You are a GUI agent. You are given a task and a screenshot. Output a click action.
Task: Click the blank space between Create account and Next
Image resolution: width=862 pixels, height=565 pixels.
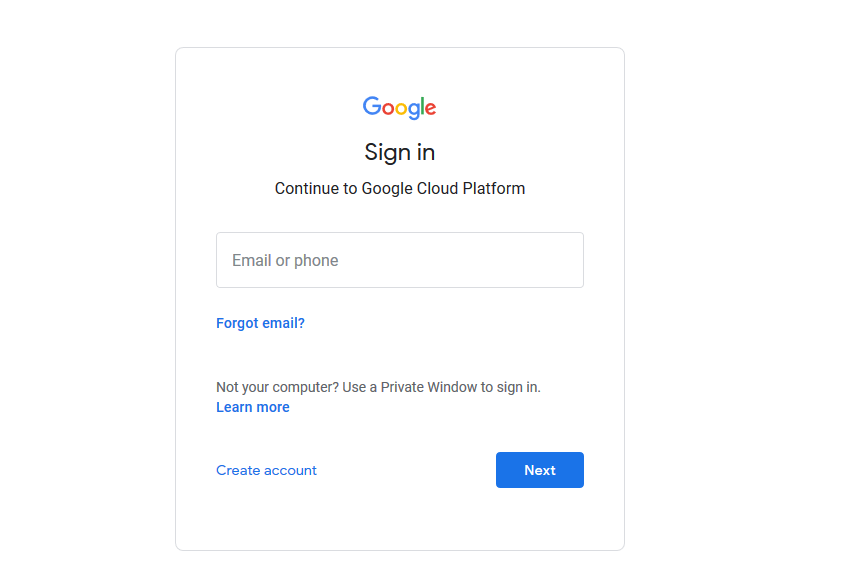[x=407, y=470]
